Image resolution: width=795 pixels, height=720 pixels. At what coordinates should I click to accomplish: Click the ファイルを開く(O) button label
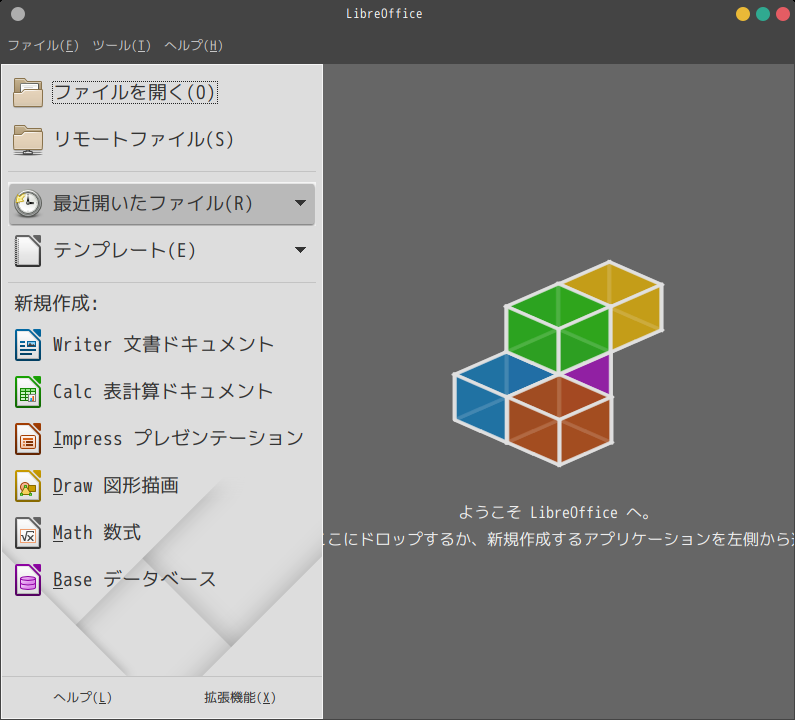pos(135,93)
